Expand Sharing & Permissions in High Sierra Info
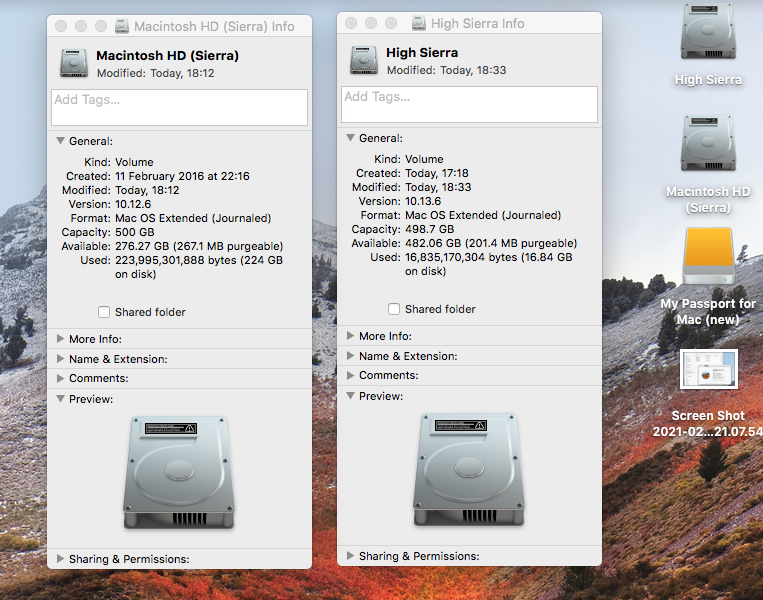Screen dimensions: 763x600 (350, 556)
